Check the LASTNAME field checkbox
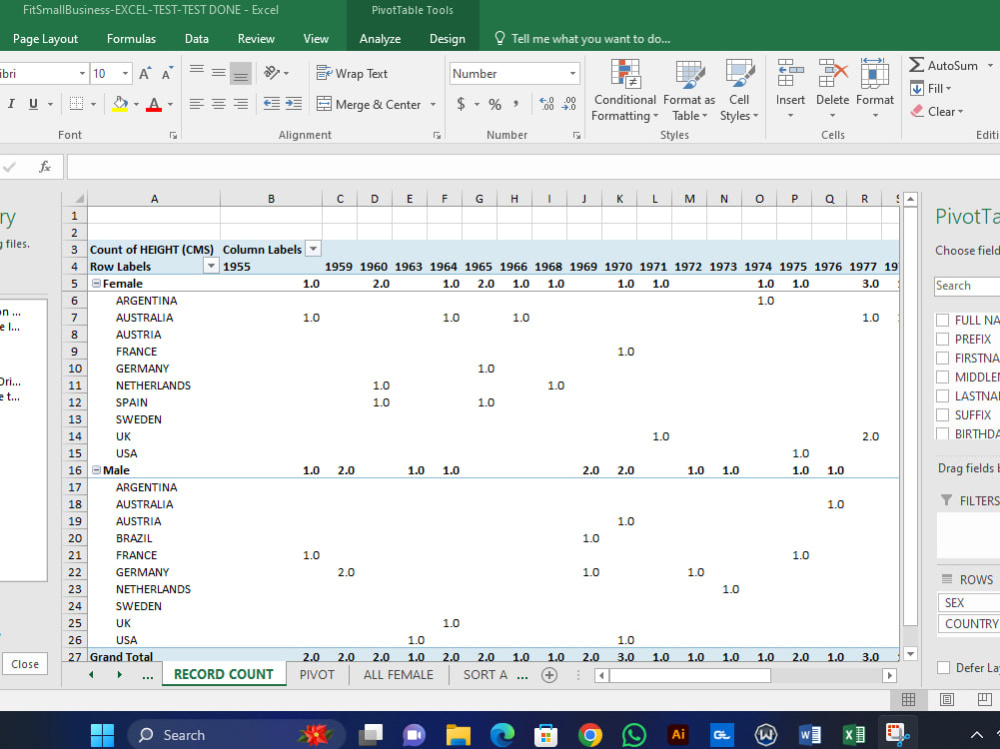Screen dimensions: 1000x749 [943, 396]
